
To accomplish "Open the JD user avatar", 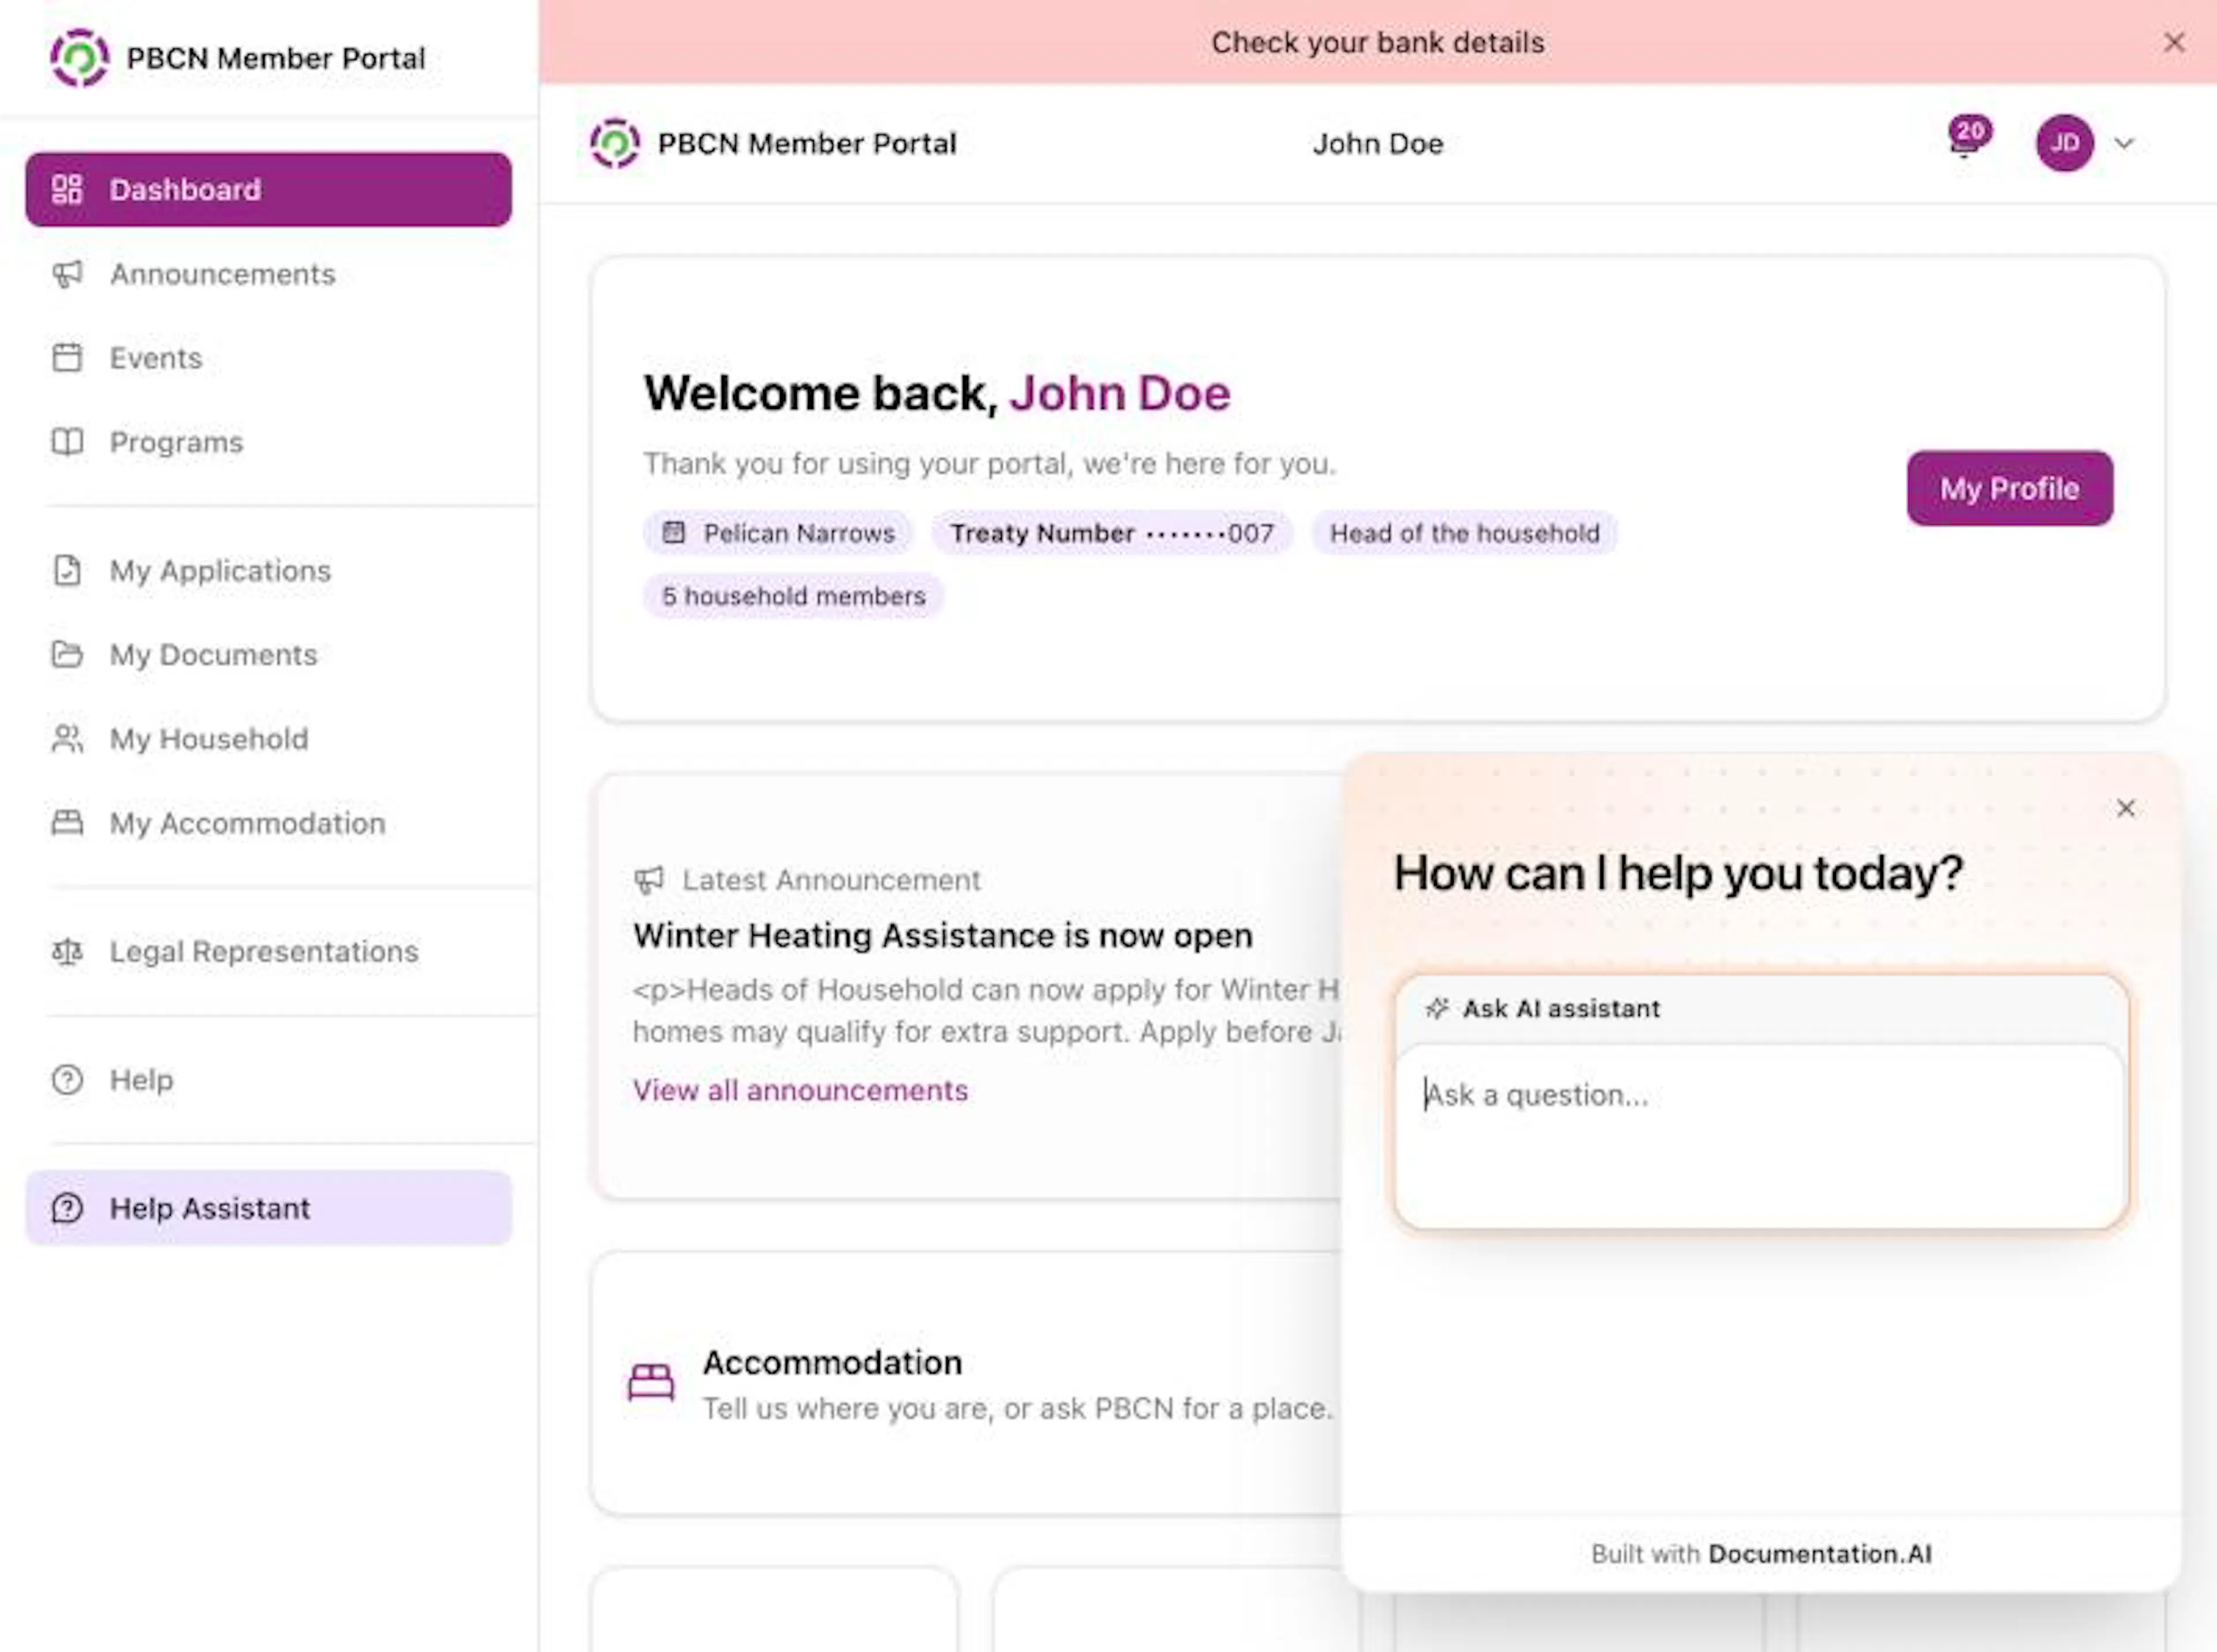I will 2064,143.
